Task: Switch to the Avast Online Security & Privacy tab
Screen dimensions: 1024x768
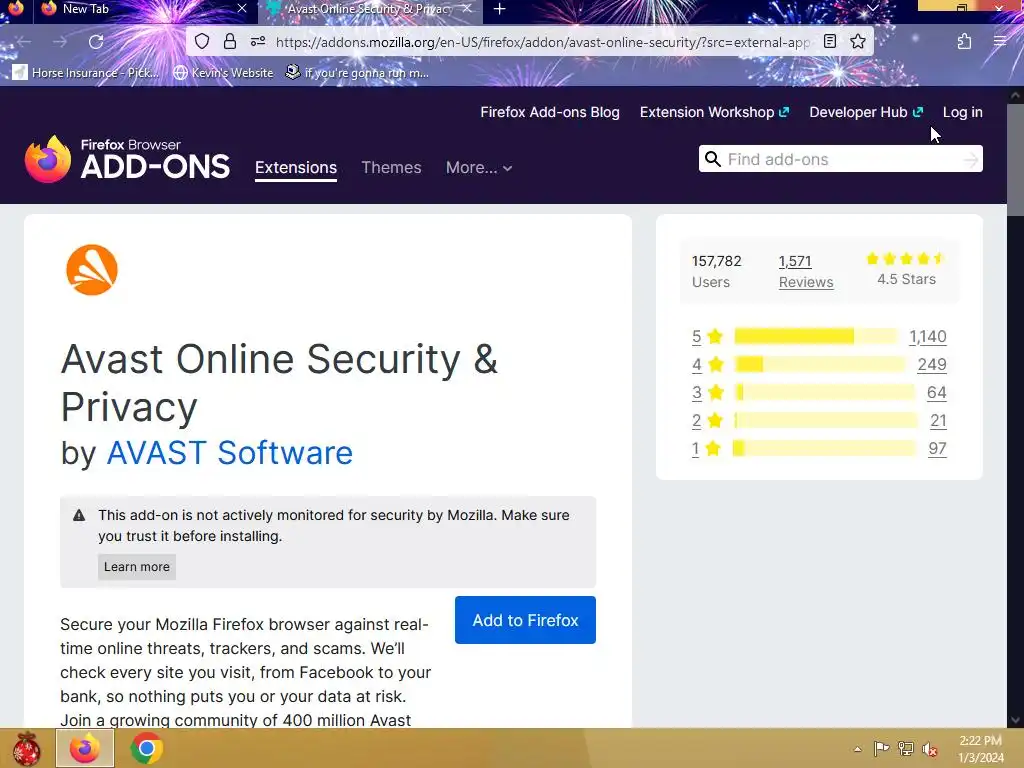Action: pyautogui.click(x=370, y=9)
